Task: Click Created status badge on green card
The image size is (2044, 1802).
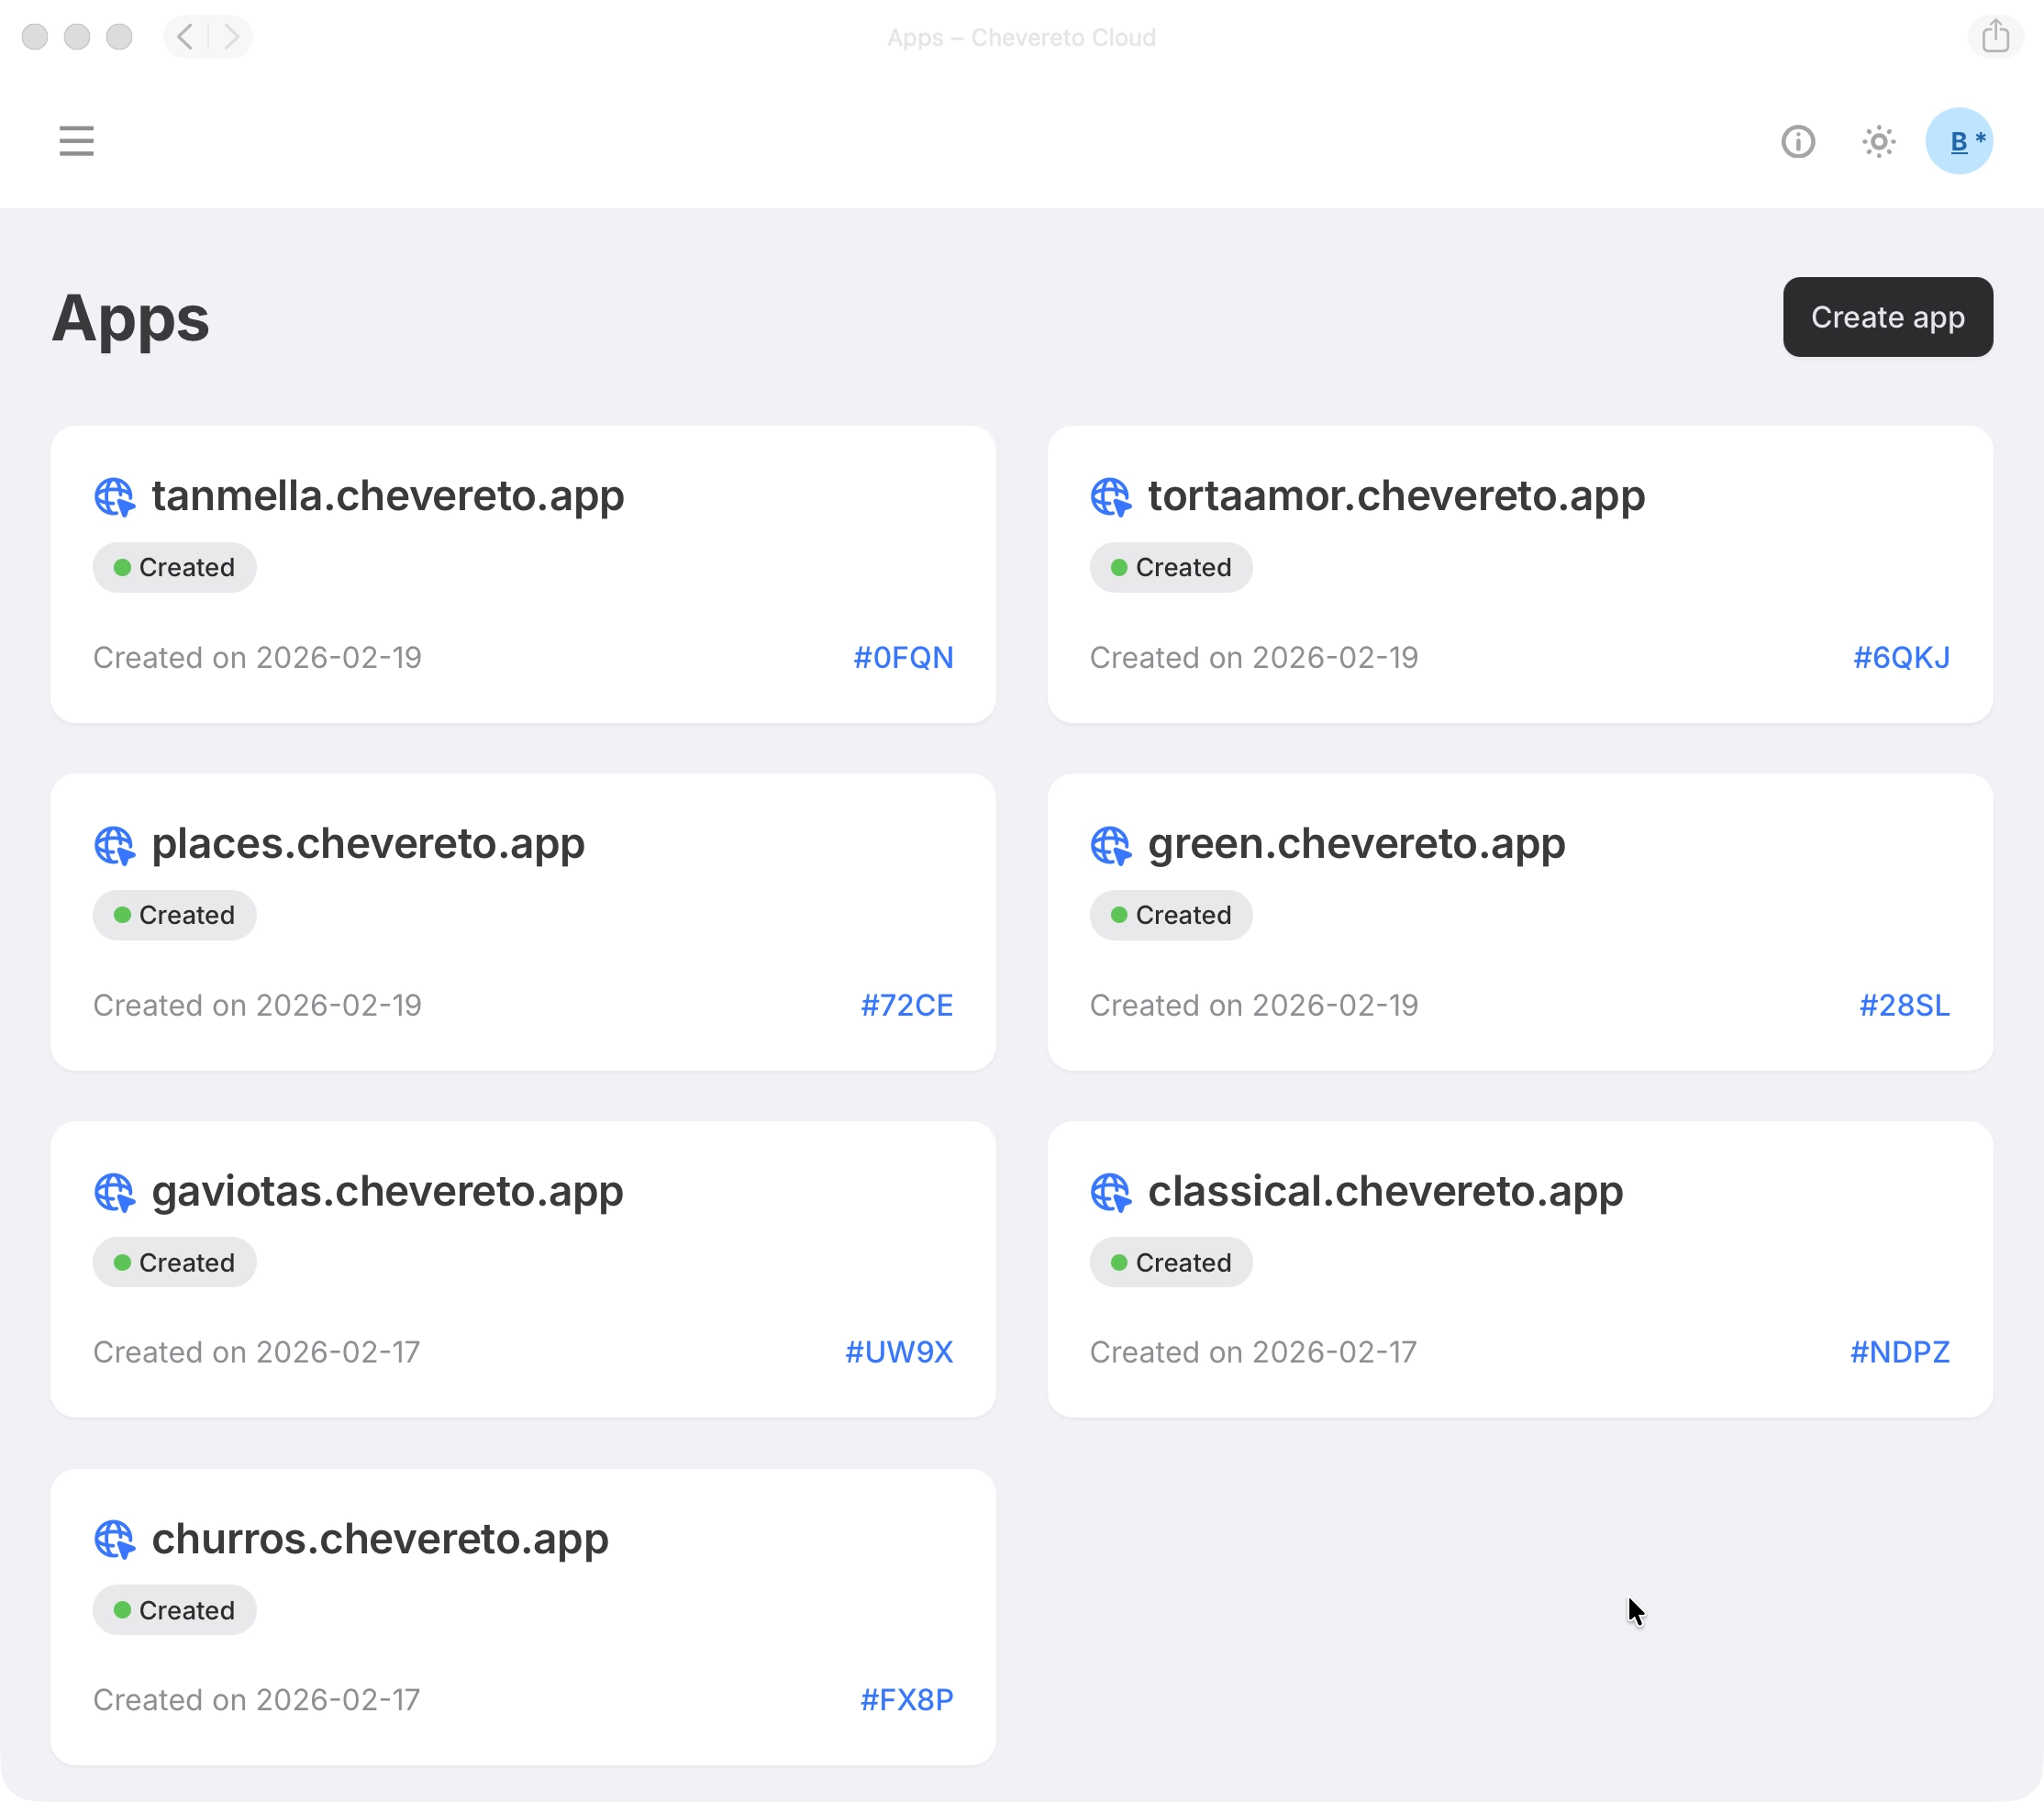Action: click(x=1171, y=915)
